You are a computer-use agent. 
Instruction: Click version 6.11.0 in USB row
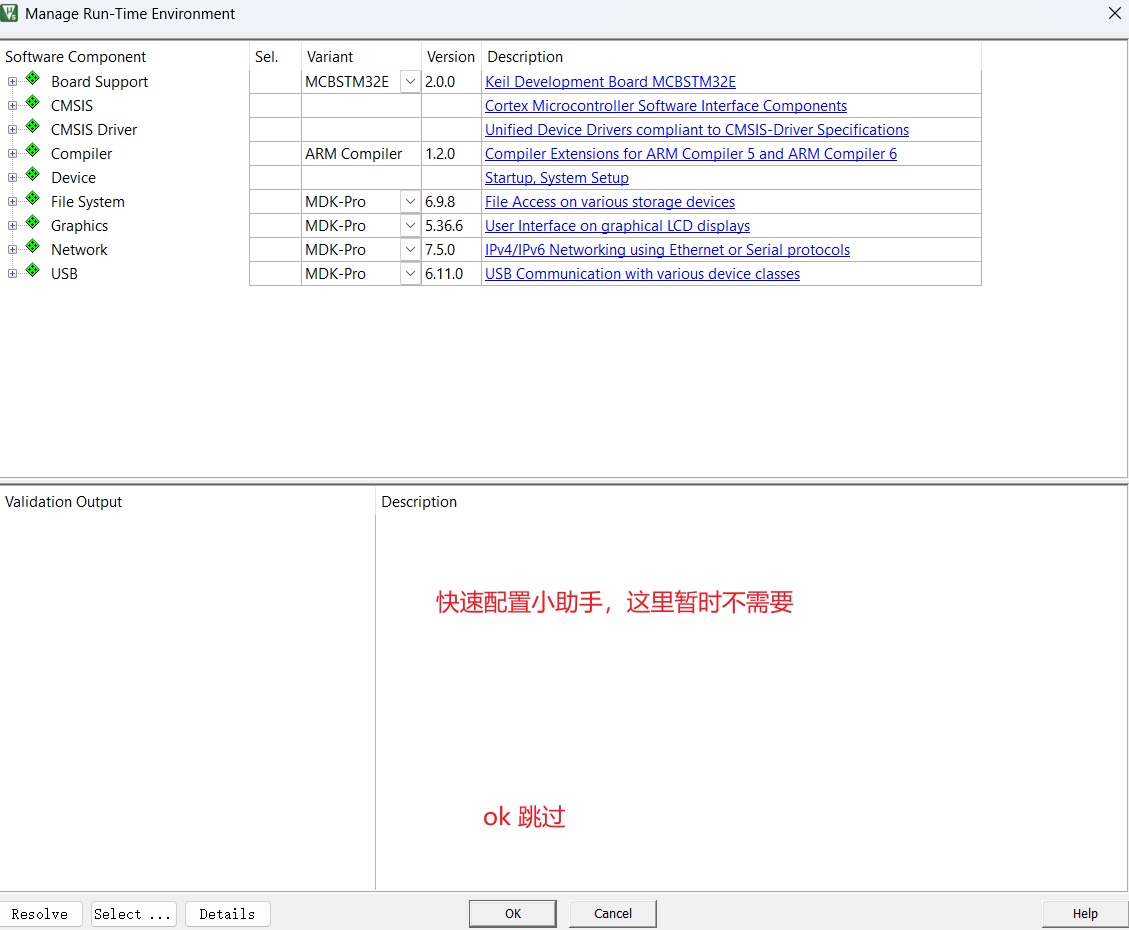[444, 274]
